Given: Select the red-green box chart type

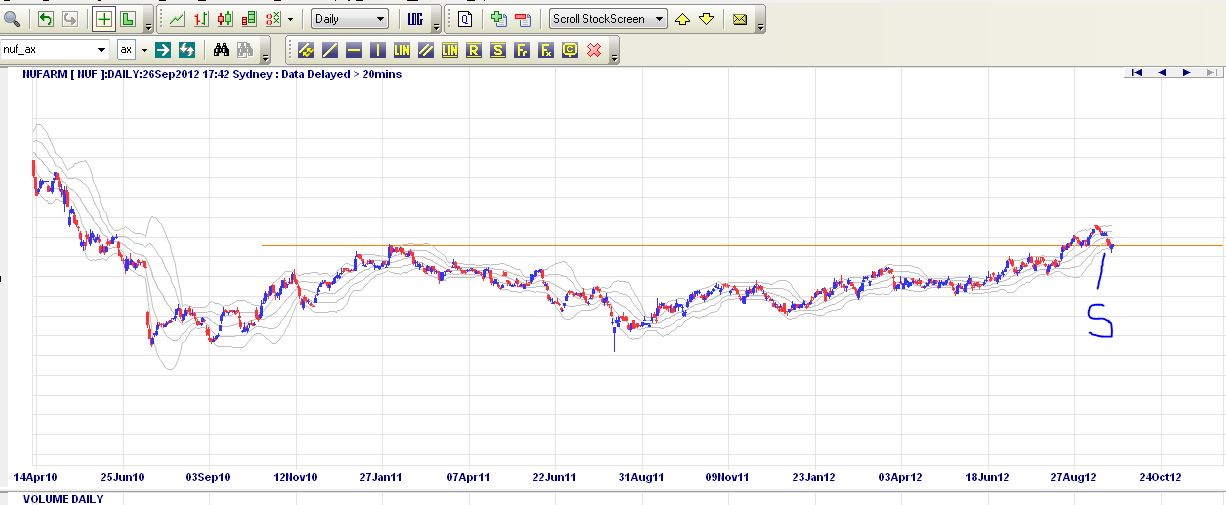Looking at the screenshot, I should [x=248, y=18].
